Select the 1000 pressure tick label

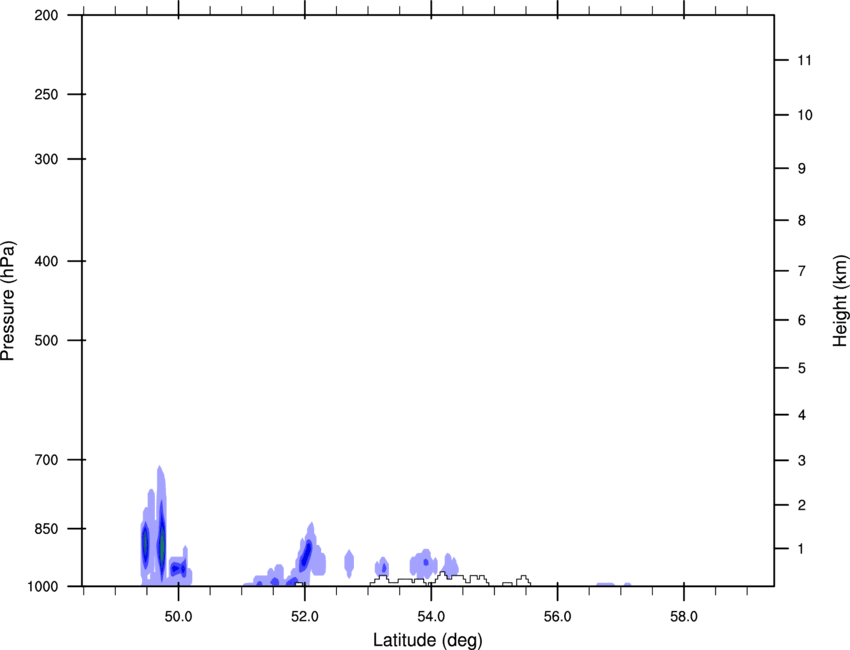(x=43, y=587)
